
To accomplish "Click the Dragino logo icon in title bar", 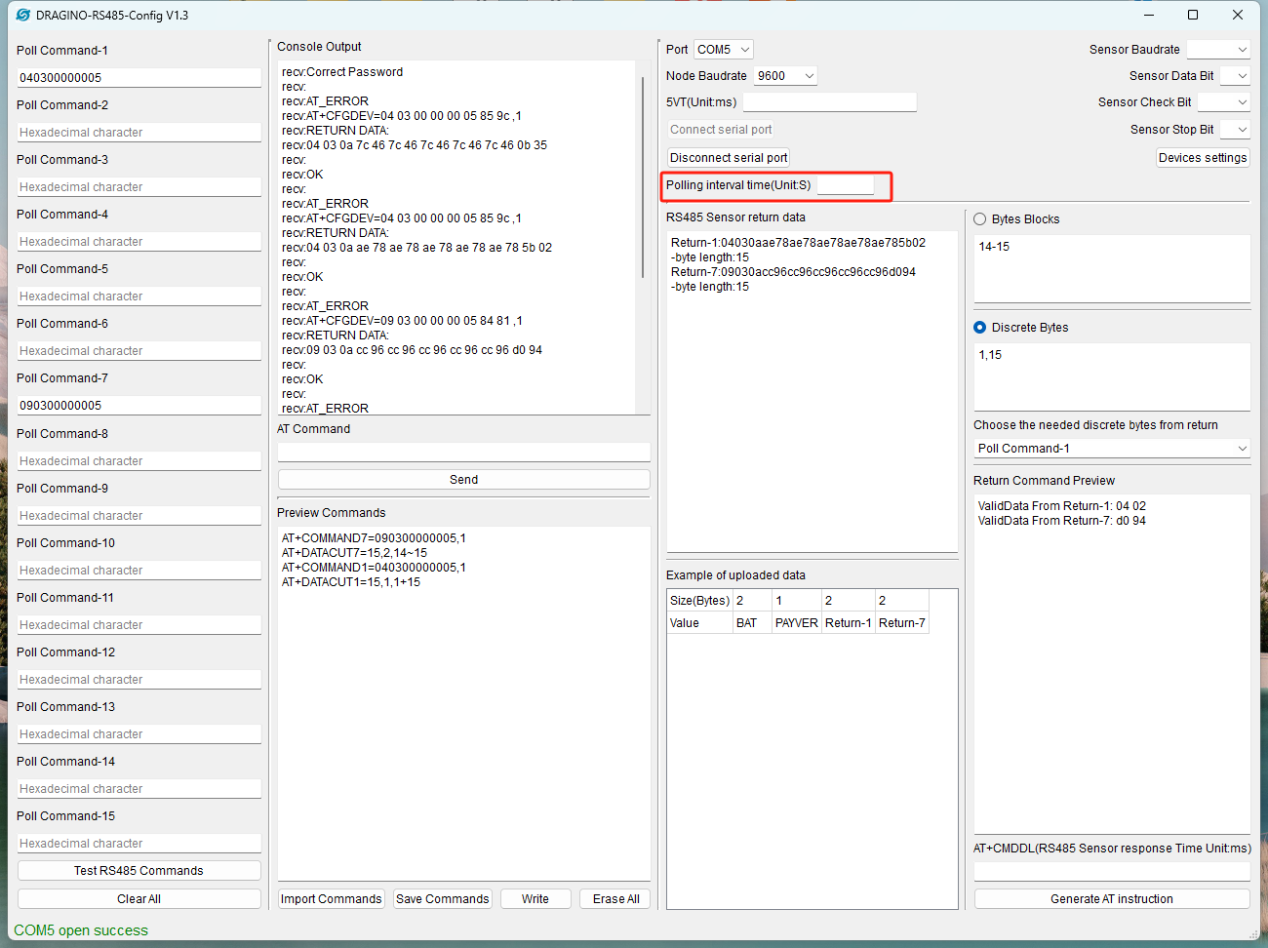I will [x=24, y=15].
